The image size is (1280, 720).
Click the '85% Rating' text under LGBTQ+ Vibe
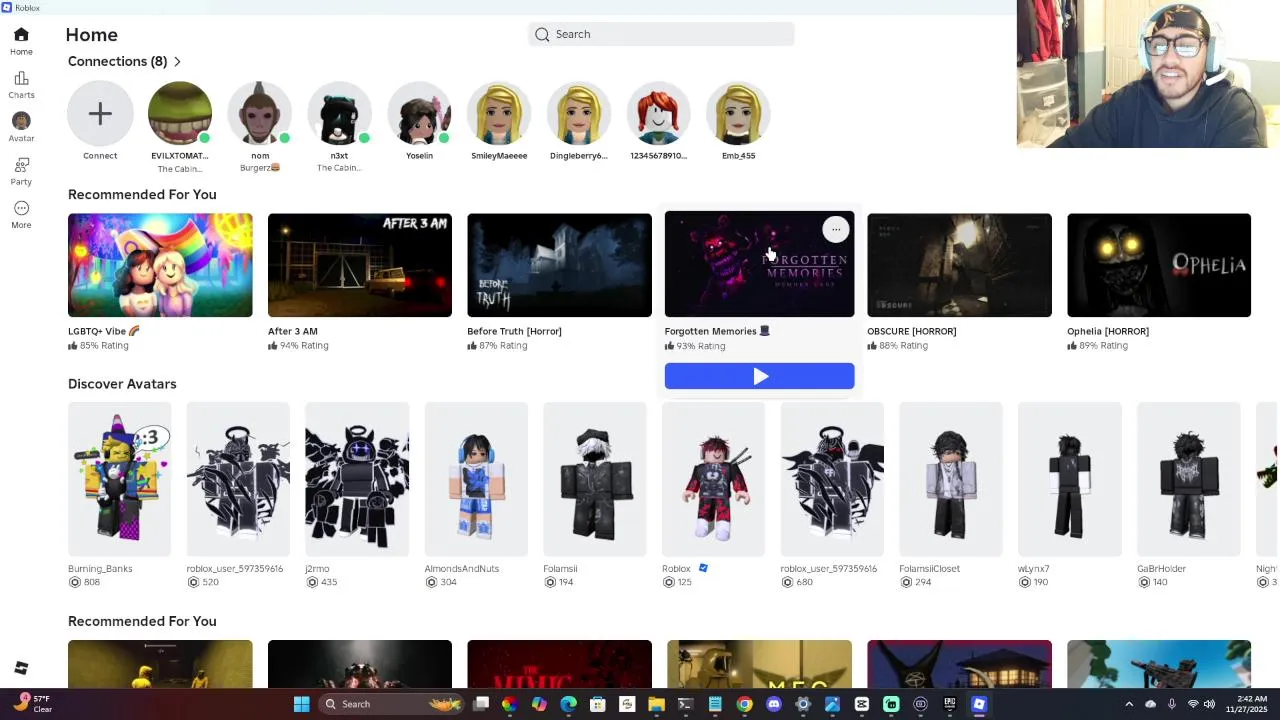coord(104,346)
